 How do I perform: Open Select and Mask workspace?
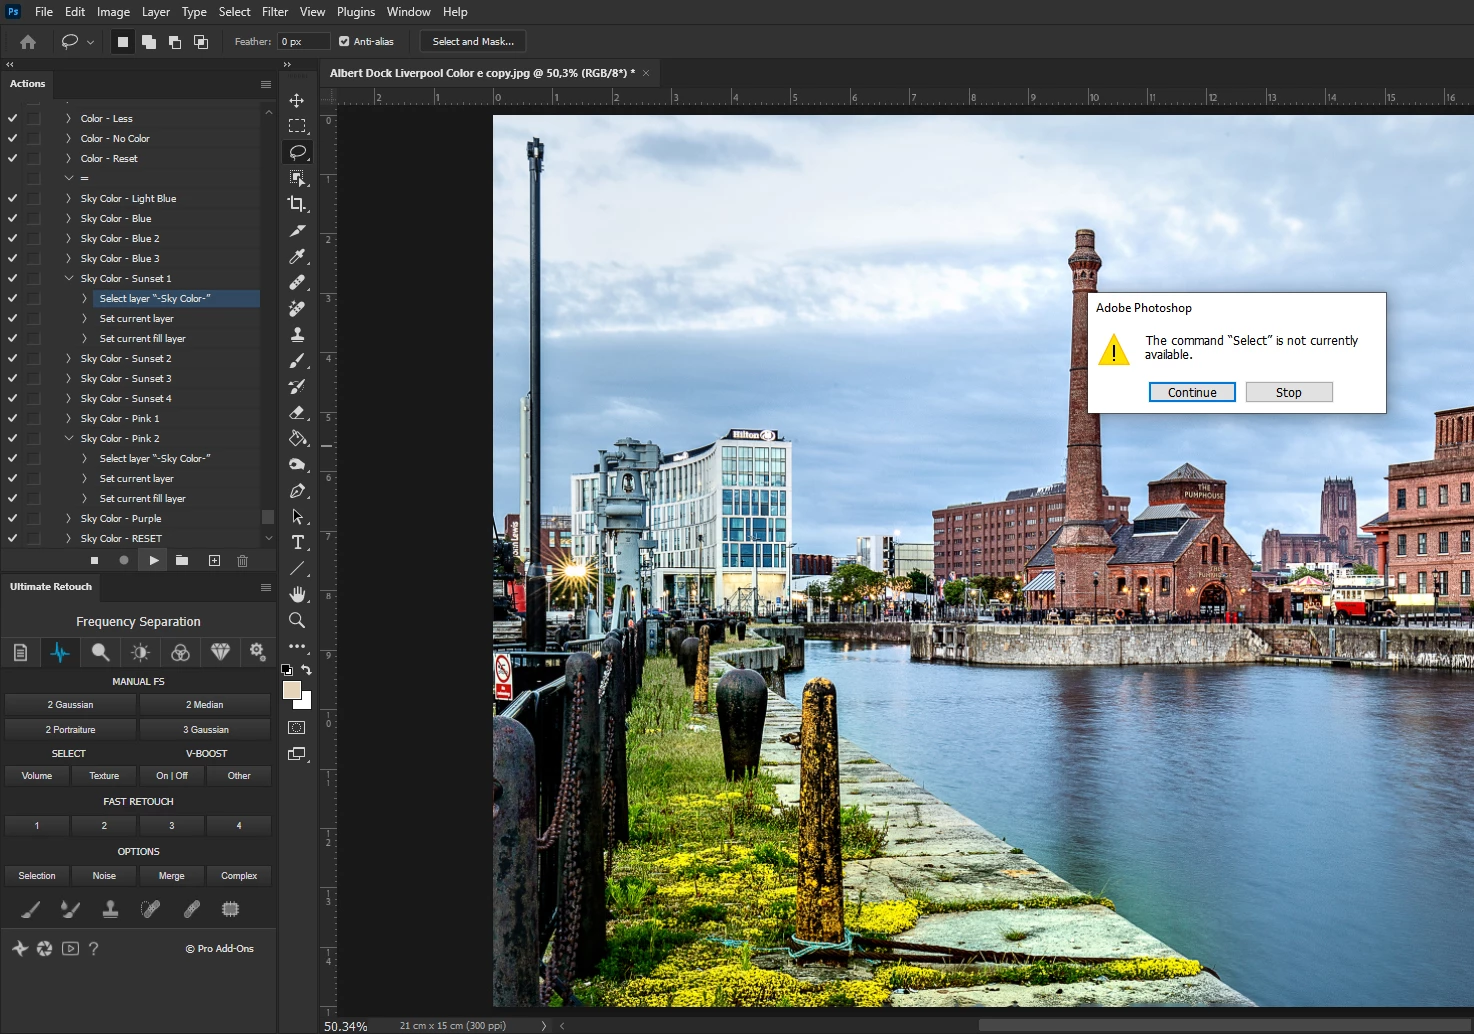pyautogui.click(x=473, y=42)
